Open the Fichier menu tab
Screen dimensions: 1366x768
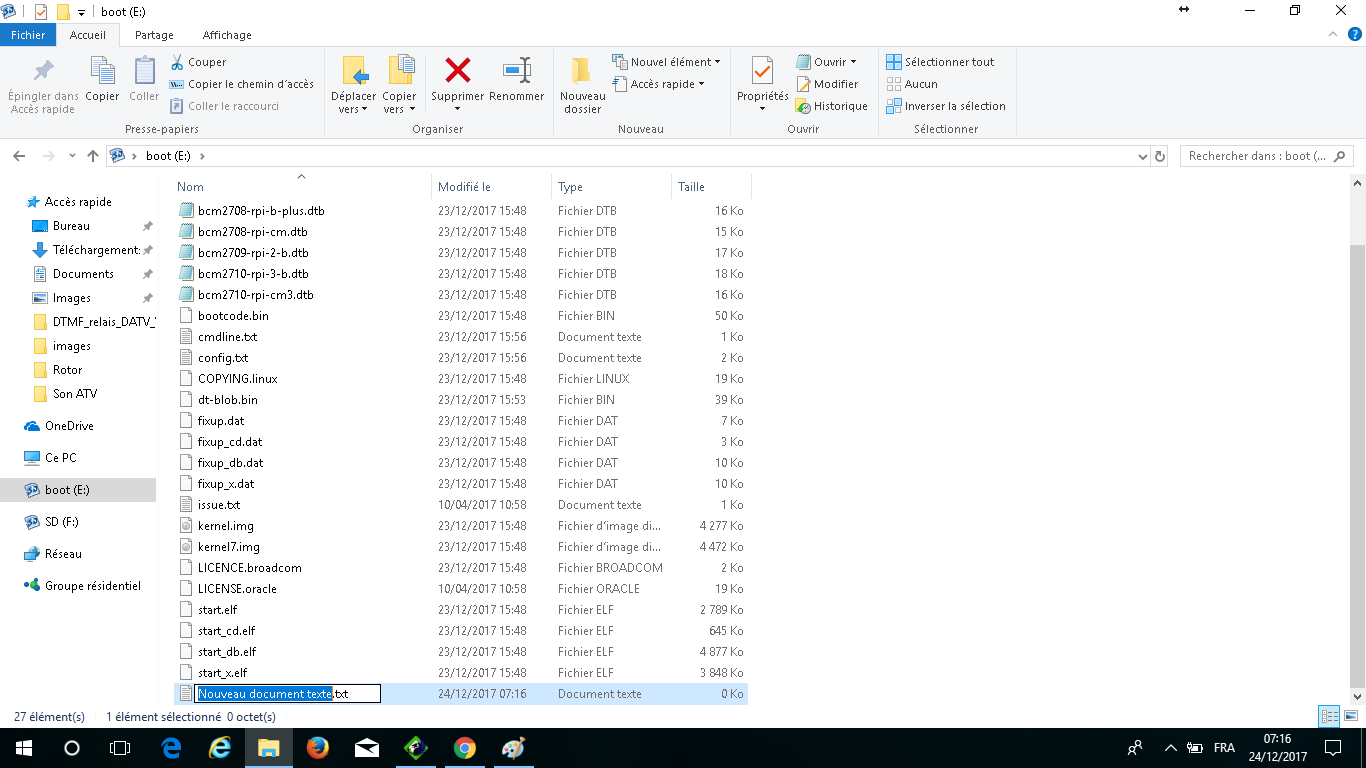pos(28,35)
